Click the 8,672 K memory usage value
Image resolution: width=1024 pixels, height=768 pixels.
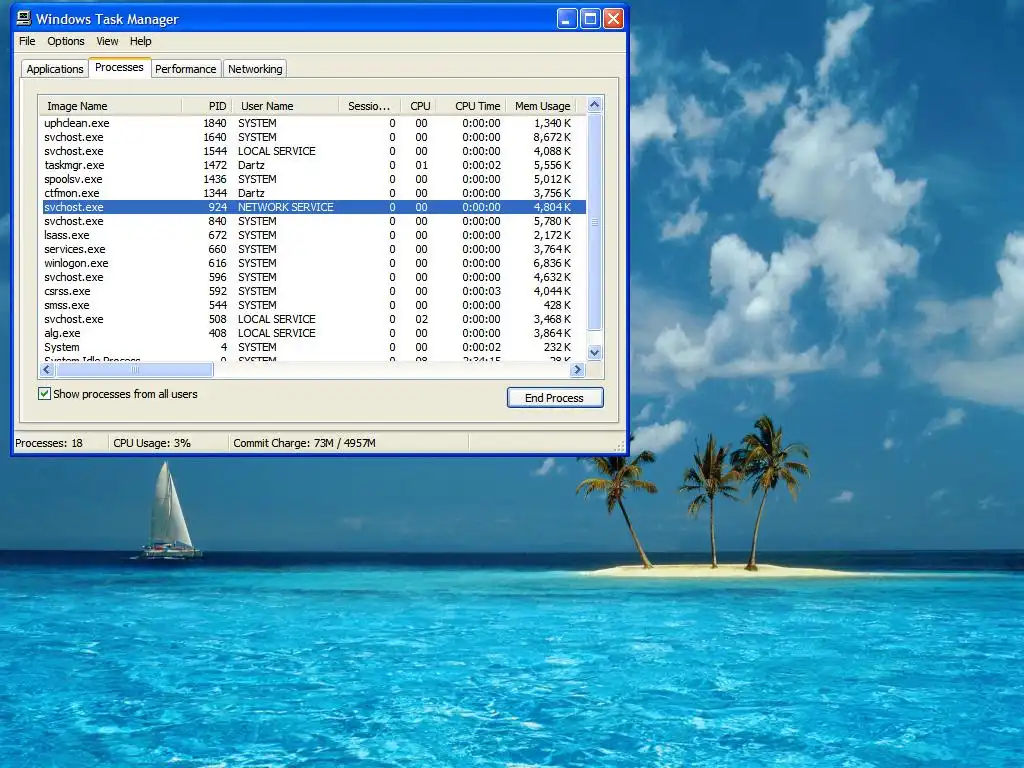pyautogui.click(x=552, y=137)
